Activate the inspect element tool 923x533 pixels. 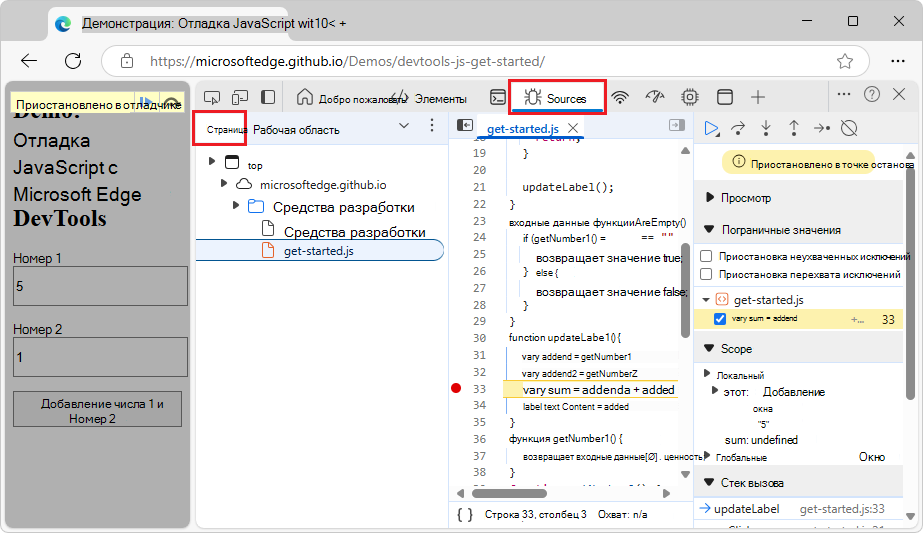[x=212, y=97]
